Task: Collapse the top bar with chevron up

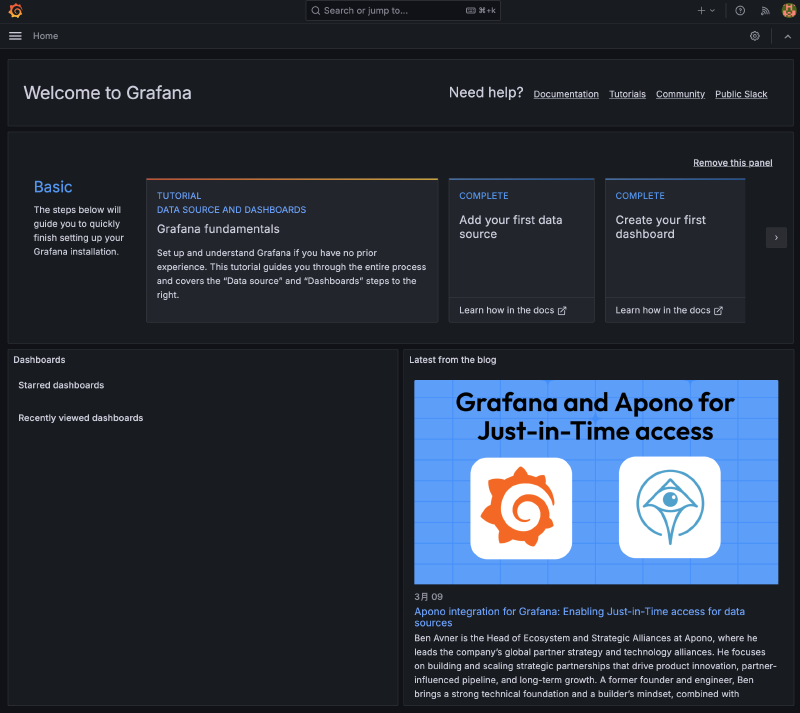Action: (787, 36)
